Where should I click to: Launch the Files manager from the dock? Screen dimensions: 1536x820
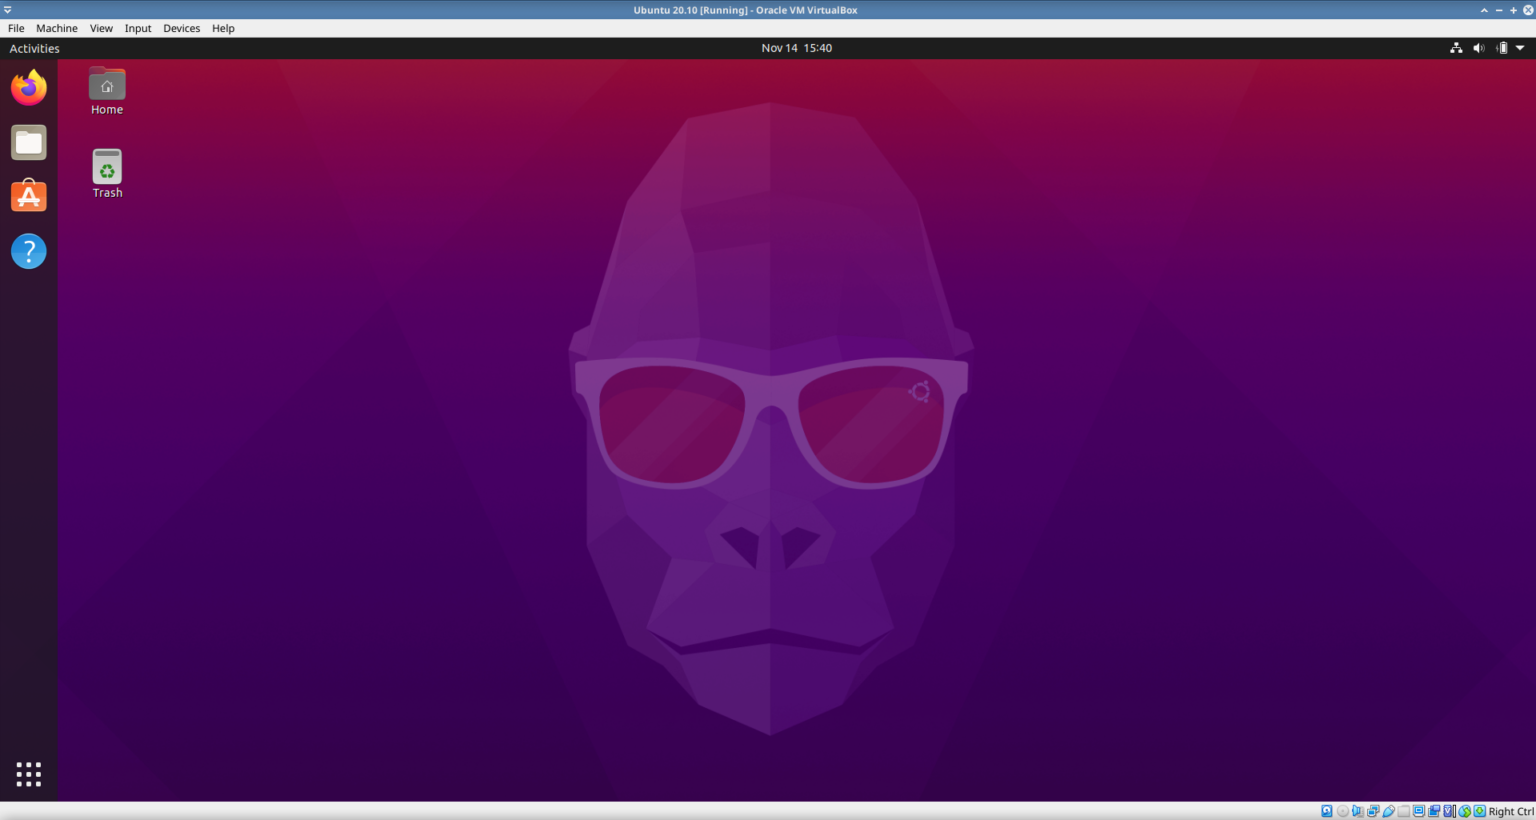[29, 143]
